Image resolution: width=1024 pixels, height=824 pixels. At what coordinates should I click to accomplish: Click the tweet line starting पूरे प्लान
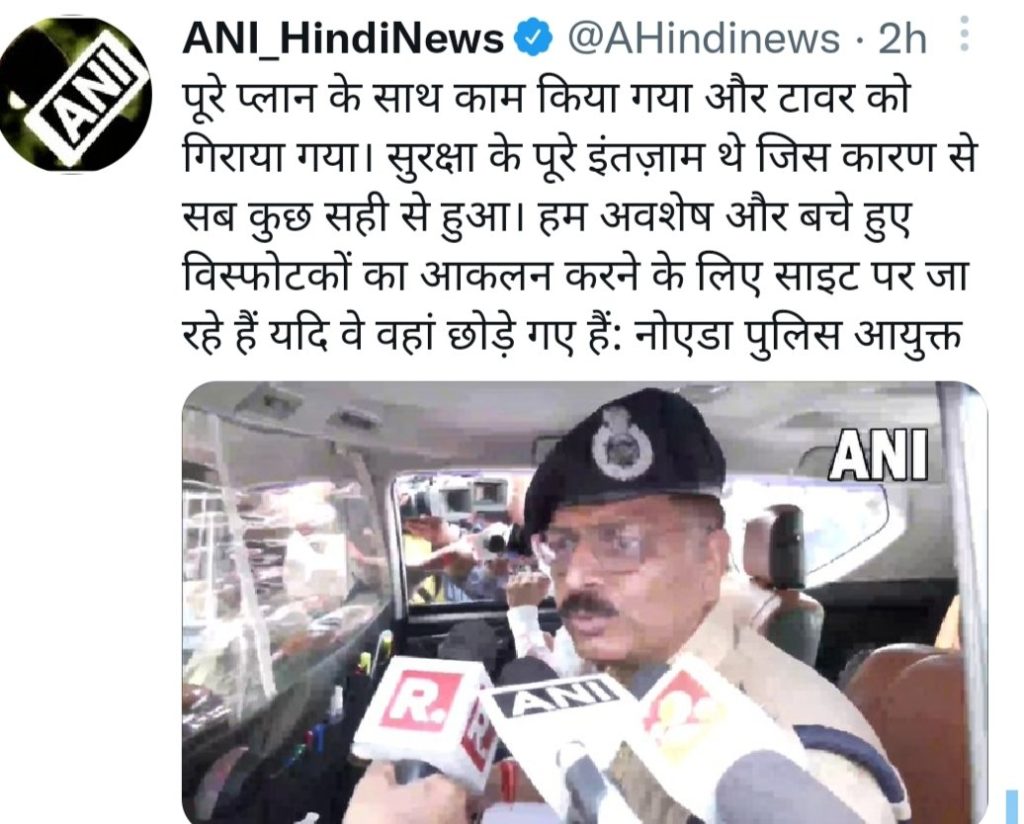545,99
